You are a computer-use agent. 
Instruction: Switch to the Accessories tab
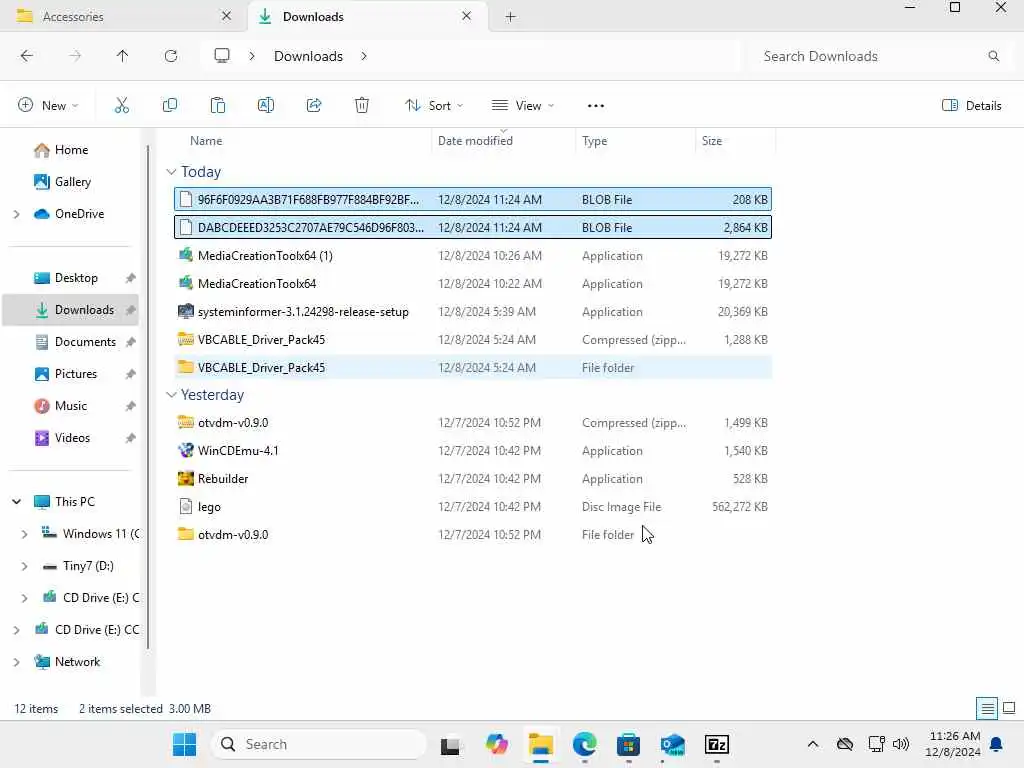pos(124,16)
